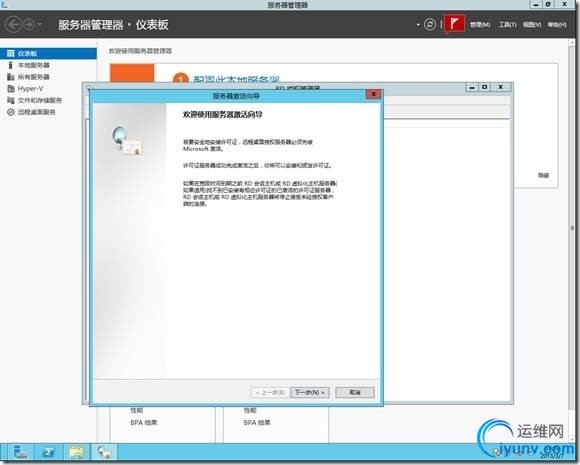Select 所有服务器 in the sidebar

pyautogui.click(x=34, y=77)
